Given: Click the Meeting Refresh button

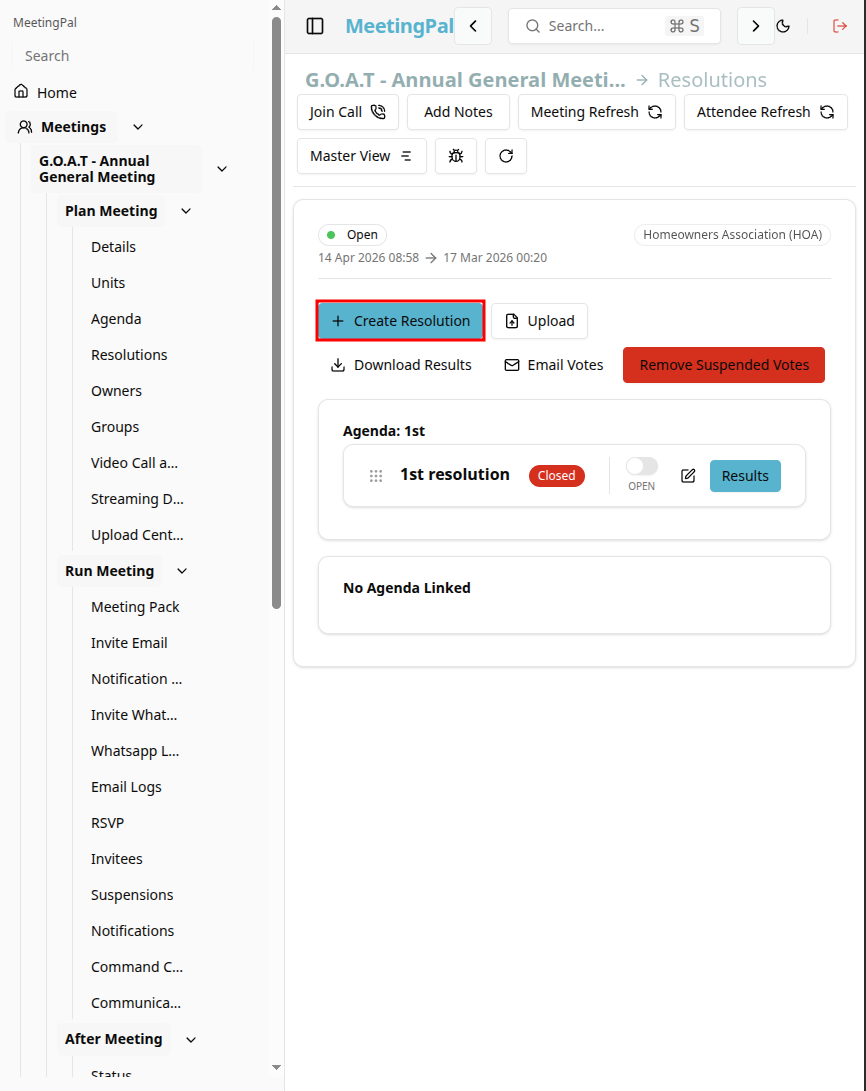Looking at the screenshot, I should tap(597, 112).
